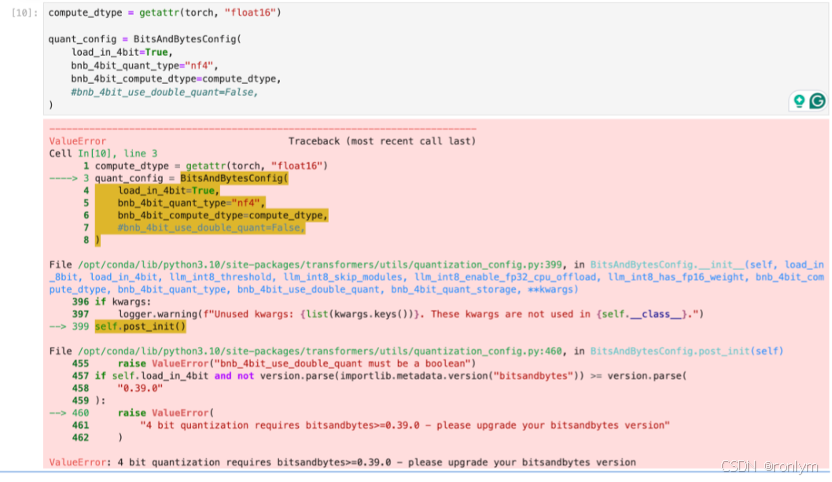Click the Cell In[10], line 3 reference
832x482 pixels.
point(103,153)
